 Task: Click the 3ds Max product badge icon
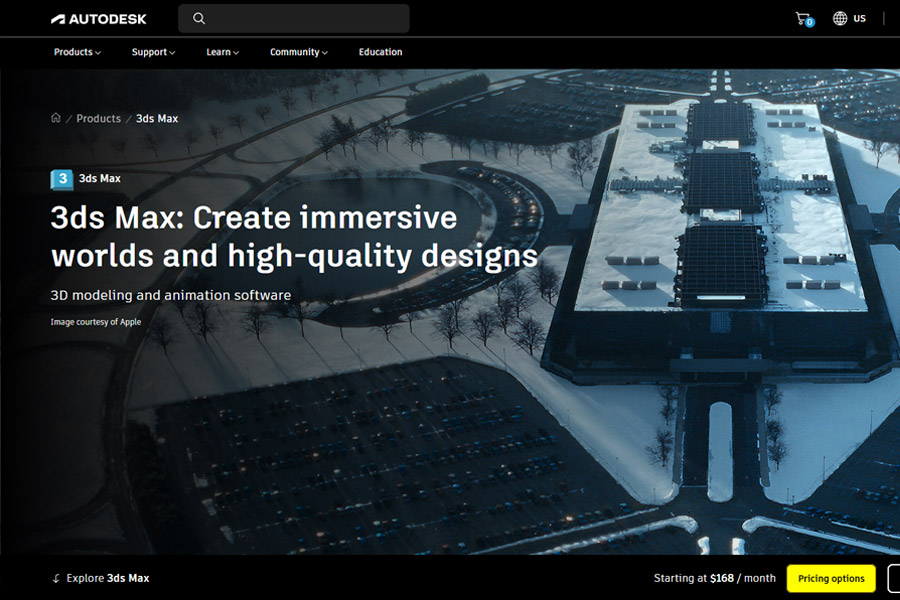pyautogui.click(x=61, y=179)
